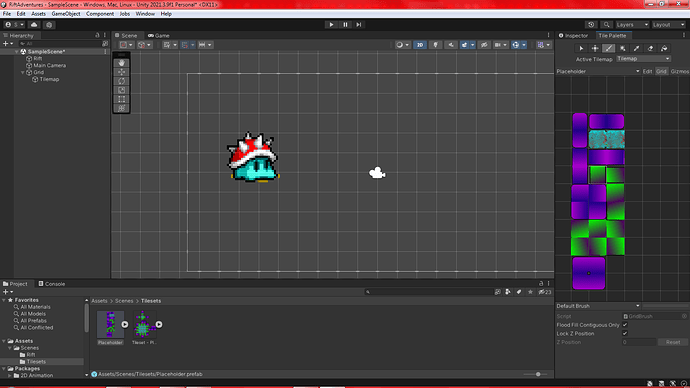
Task: Click the favorites star icon in Project toolbar
Action: pos(530,292)
